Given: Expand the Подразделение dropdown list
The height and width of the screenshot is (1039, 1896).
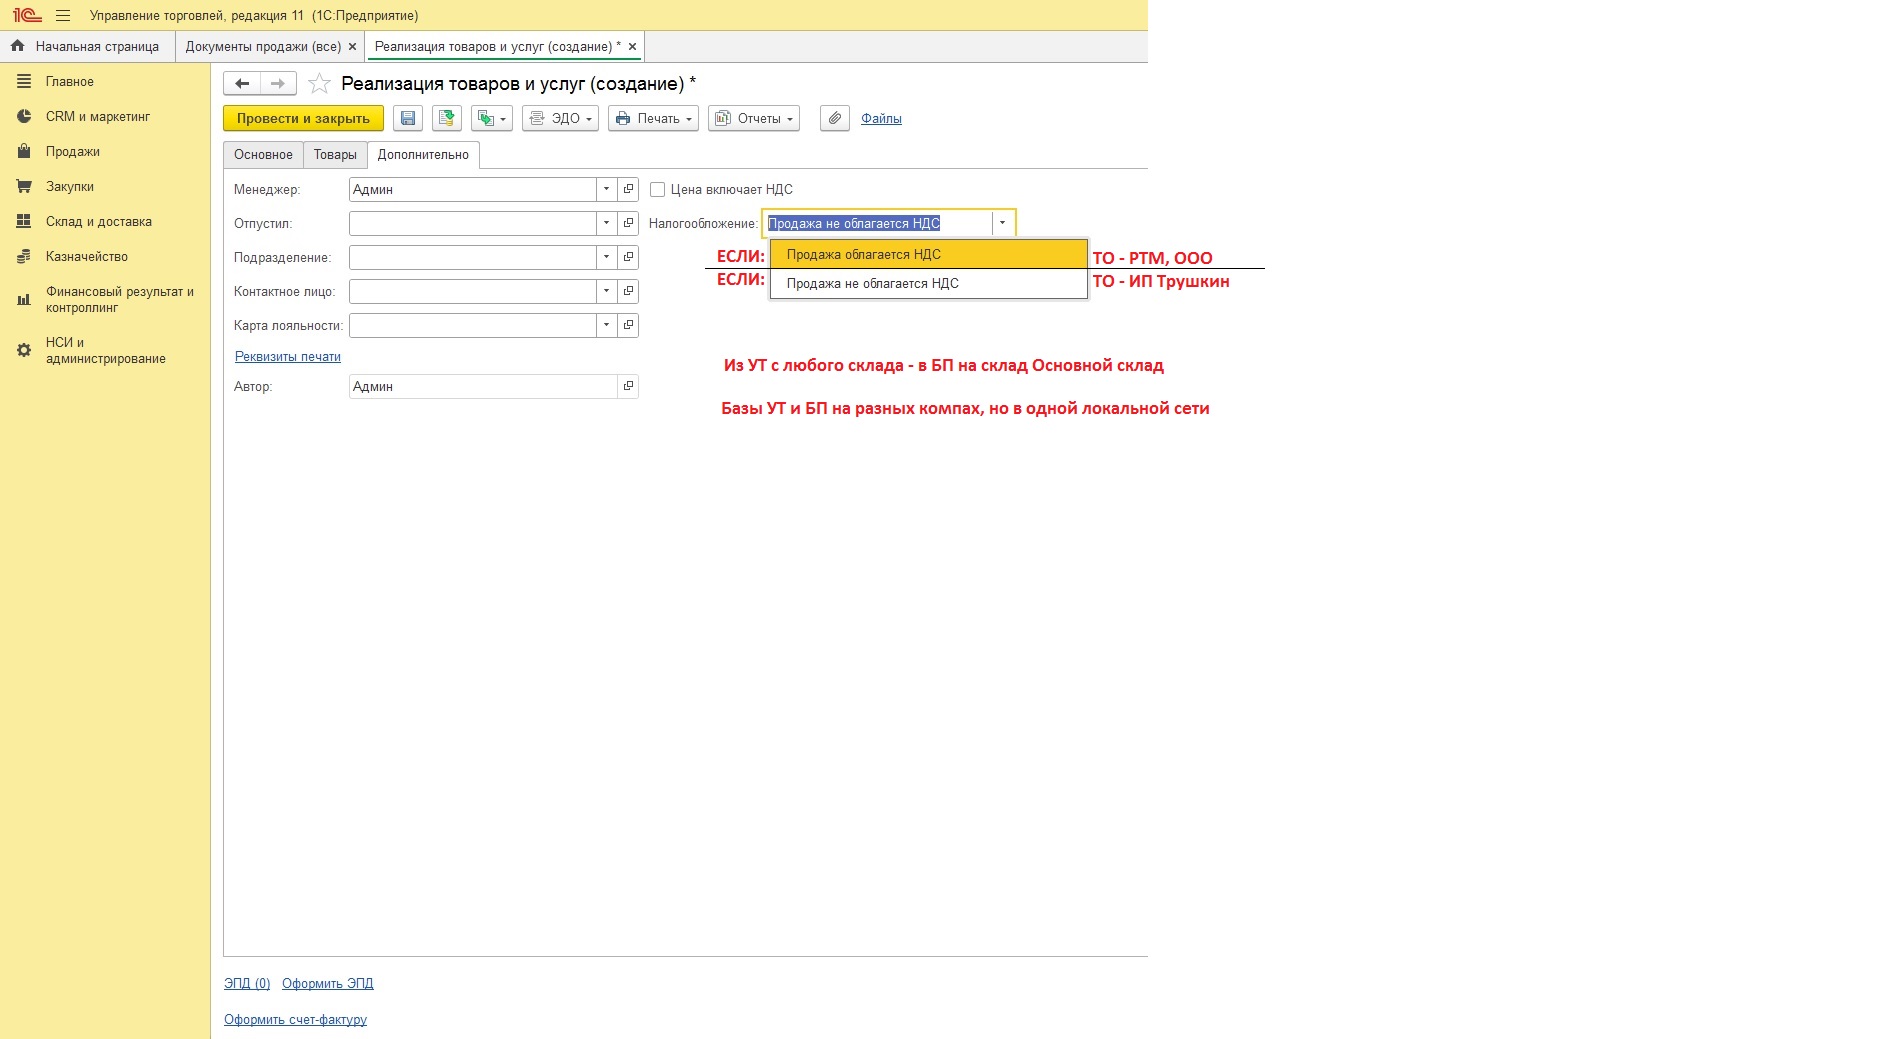Looking at the screenshot, I should [606, 257].
